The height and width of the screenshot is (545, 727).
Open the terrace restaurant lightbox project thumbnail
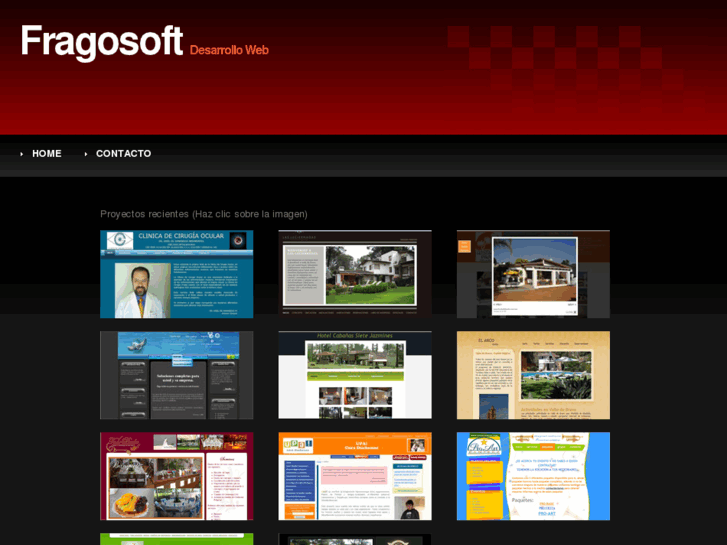click(x=533, y=274)
